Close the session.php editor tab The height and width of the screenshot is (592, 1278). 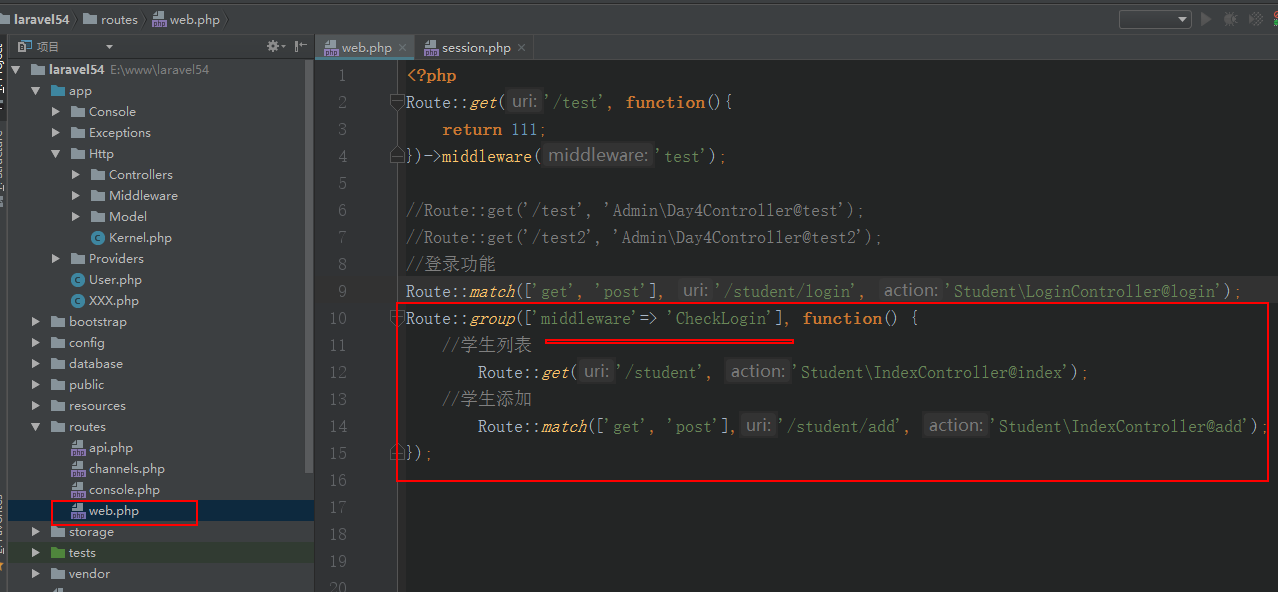pyautogui.click(x=521, y=48)
